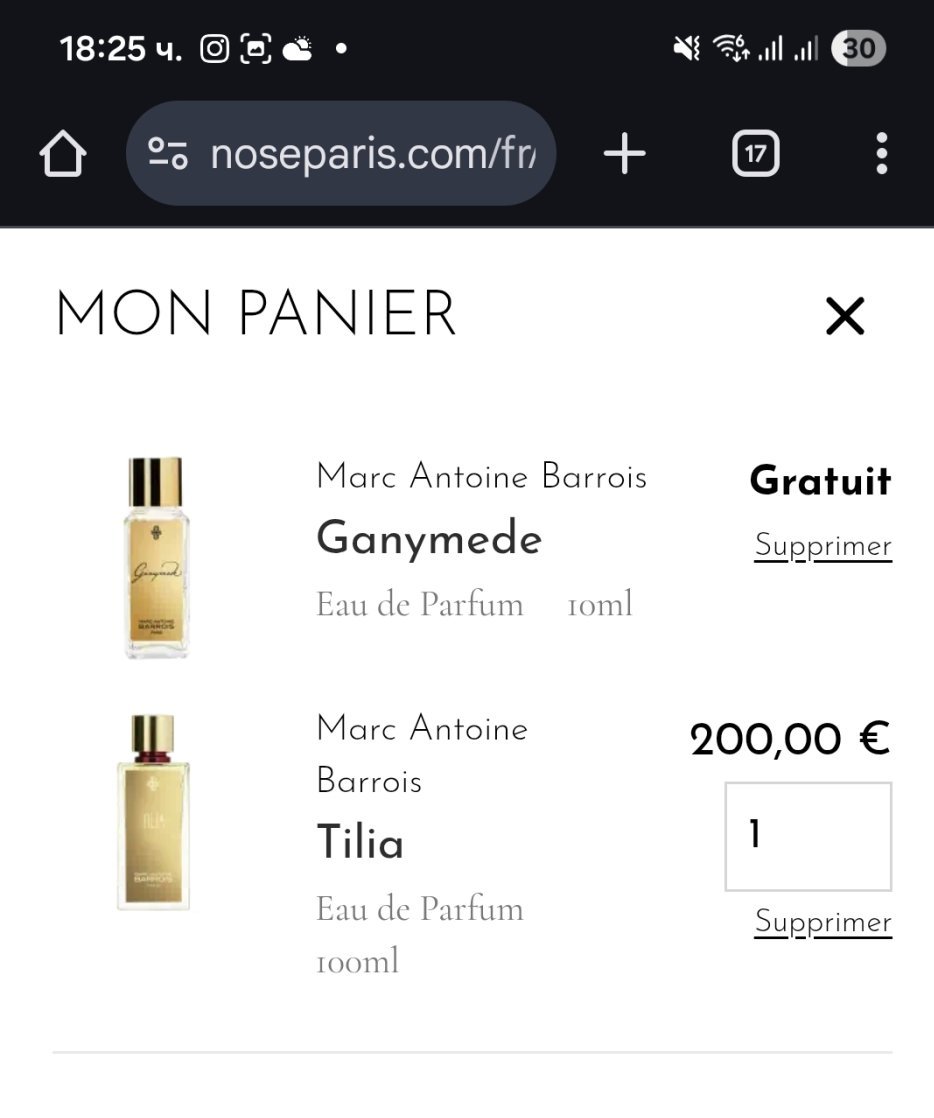Open the Ganymede bottle thumbnail
This screenshot has width=934, height=1118.
click(156, 557)
